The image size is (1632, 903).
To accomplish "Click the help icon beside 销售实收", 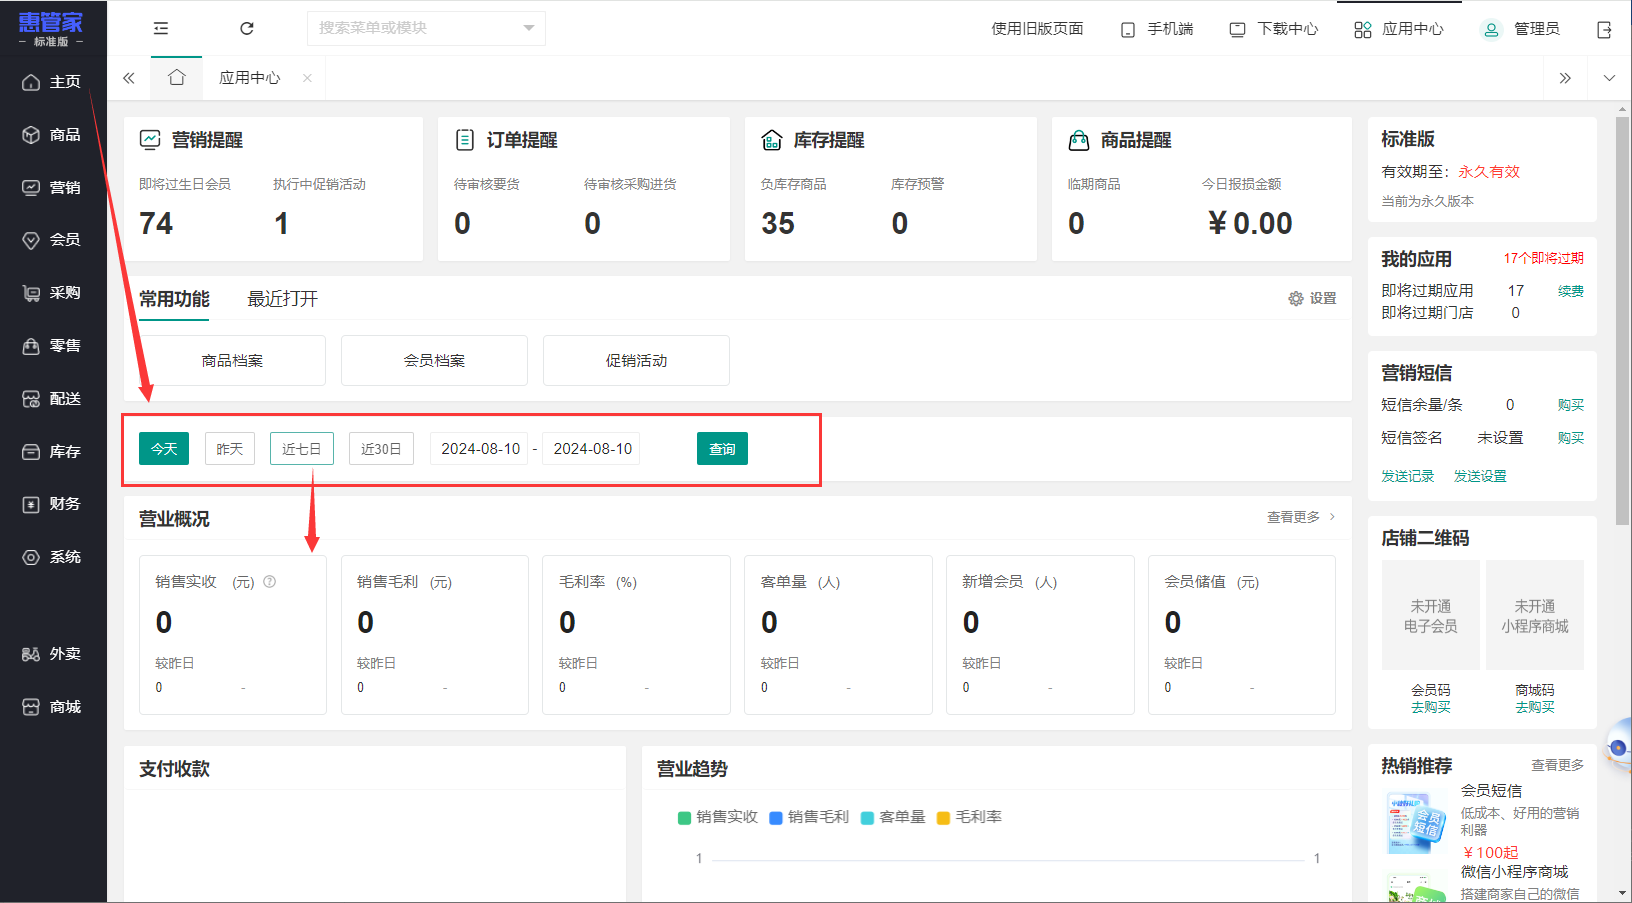I will (270, 581).
